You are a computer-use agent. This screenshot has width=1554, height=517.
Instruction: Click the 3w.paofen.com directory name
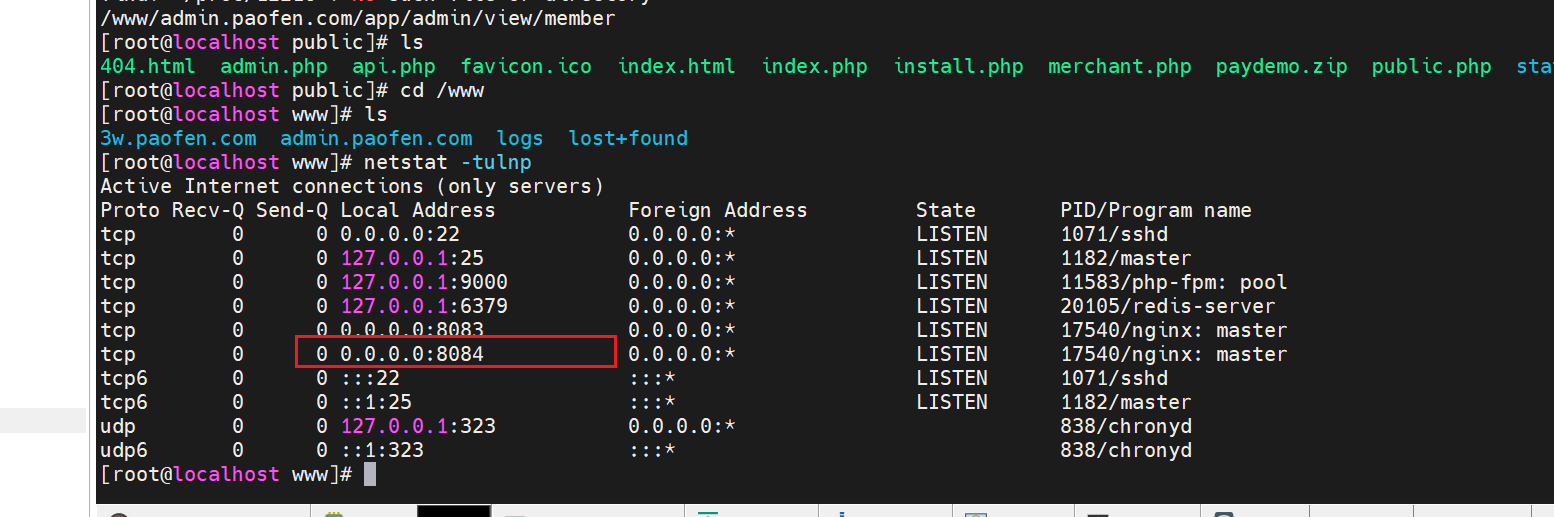178,139
